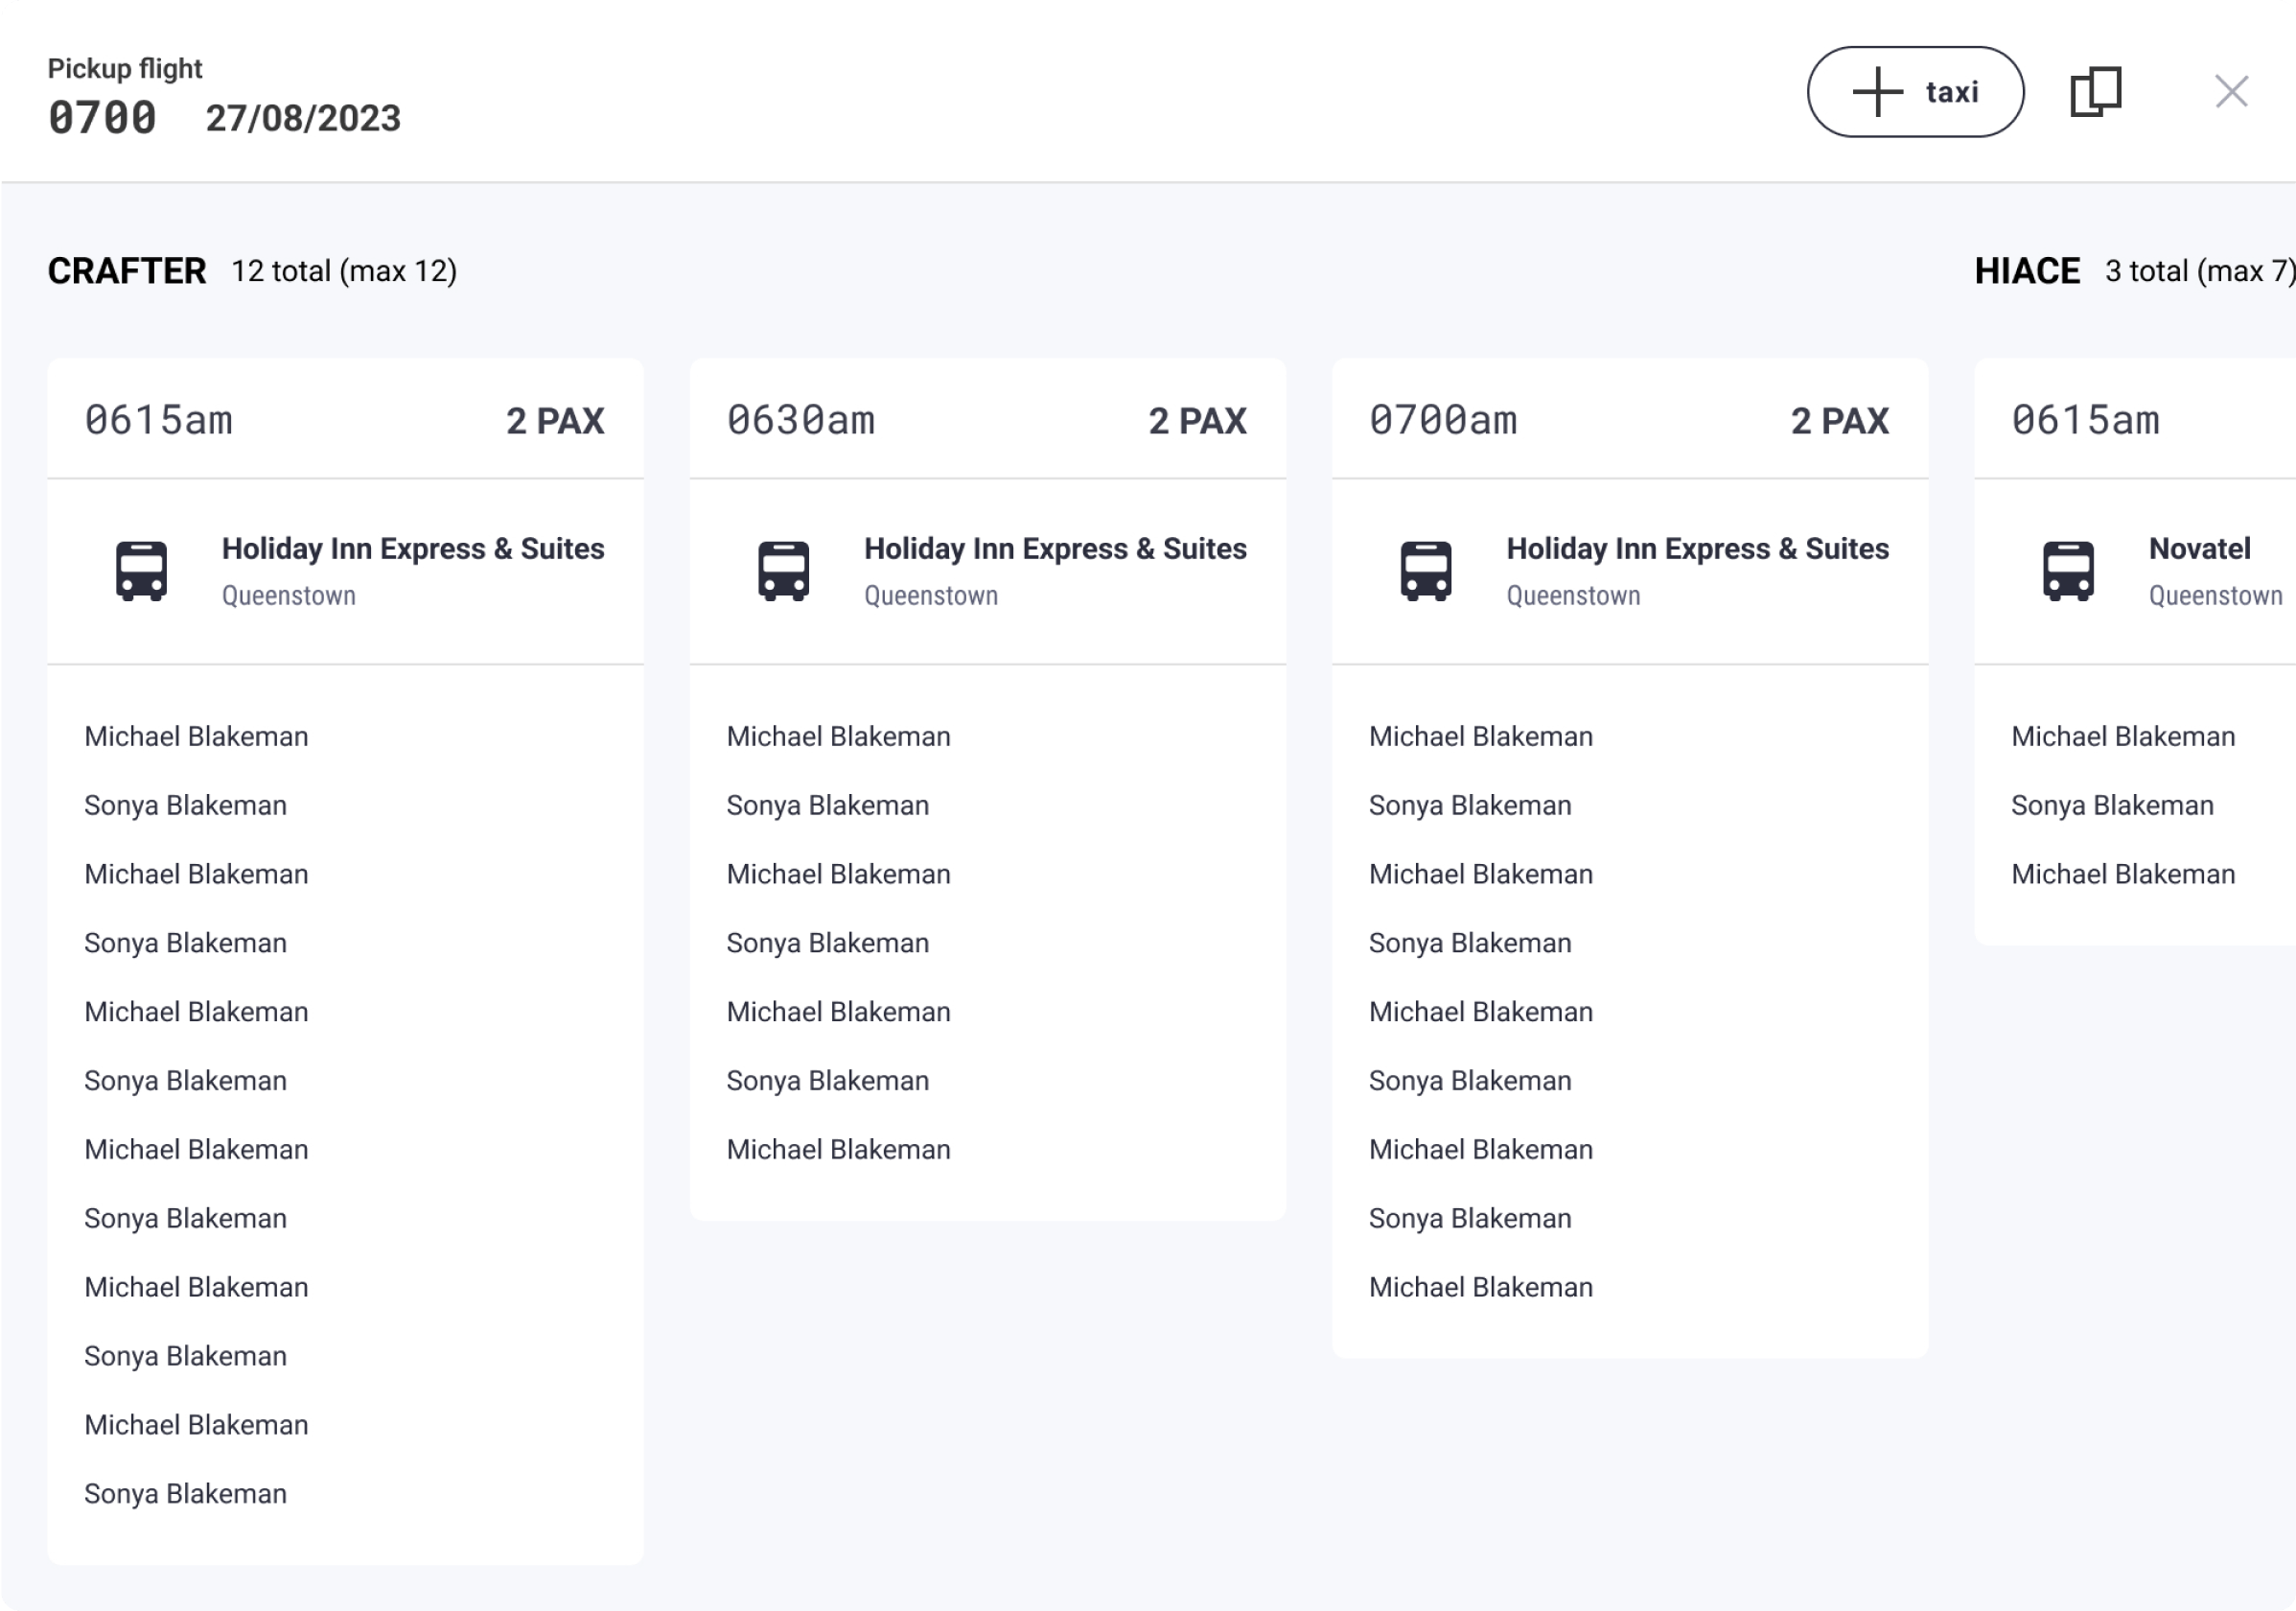
Task: Click the copy/duplicate icon in header
Action: pyautogui.click(x=2094, y=92)
